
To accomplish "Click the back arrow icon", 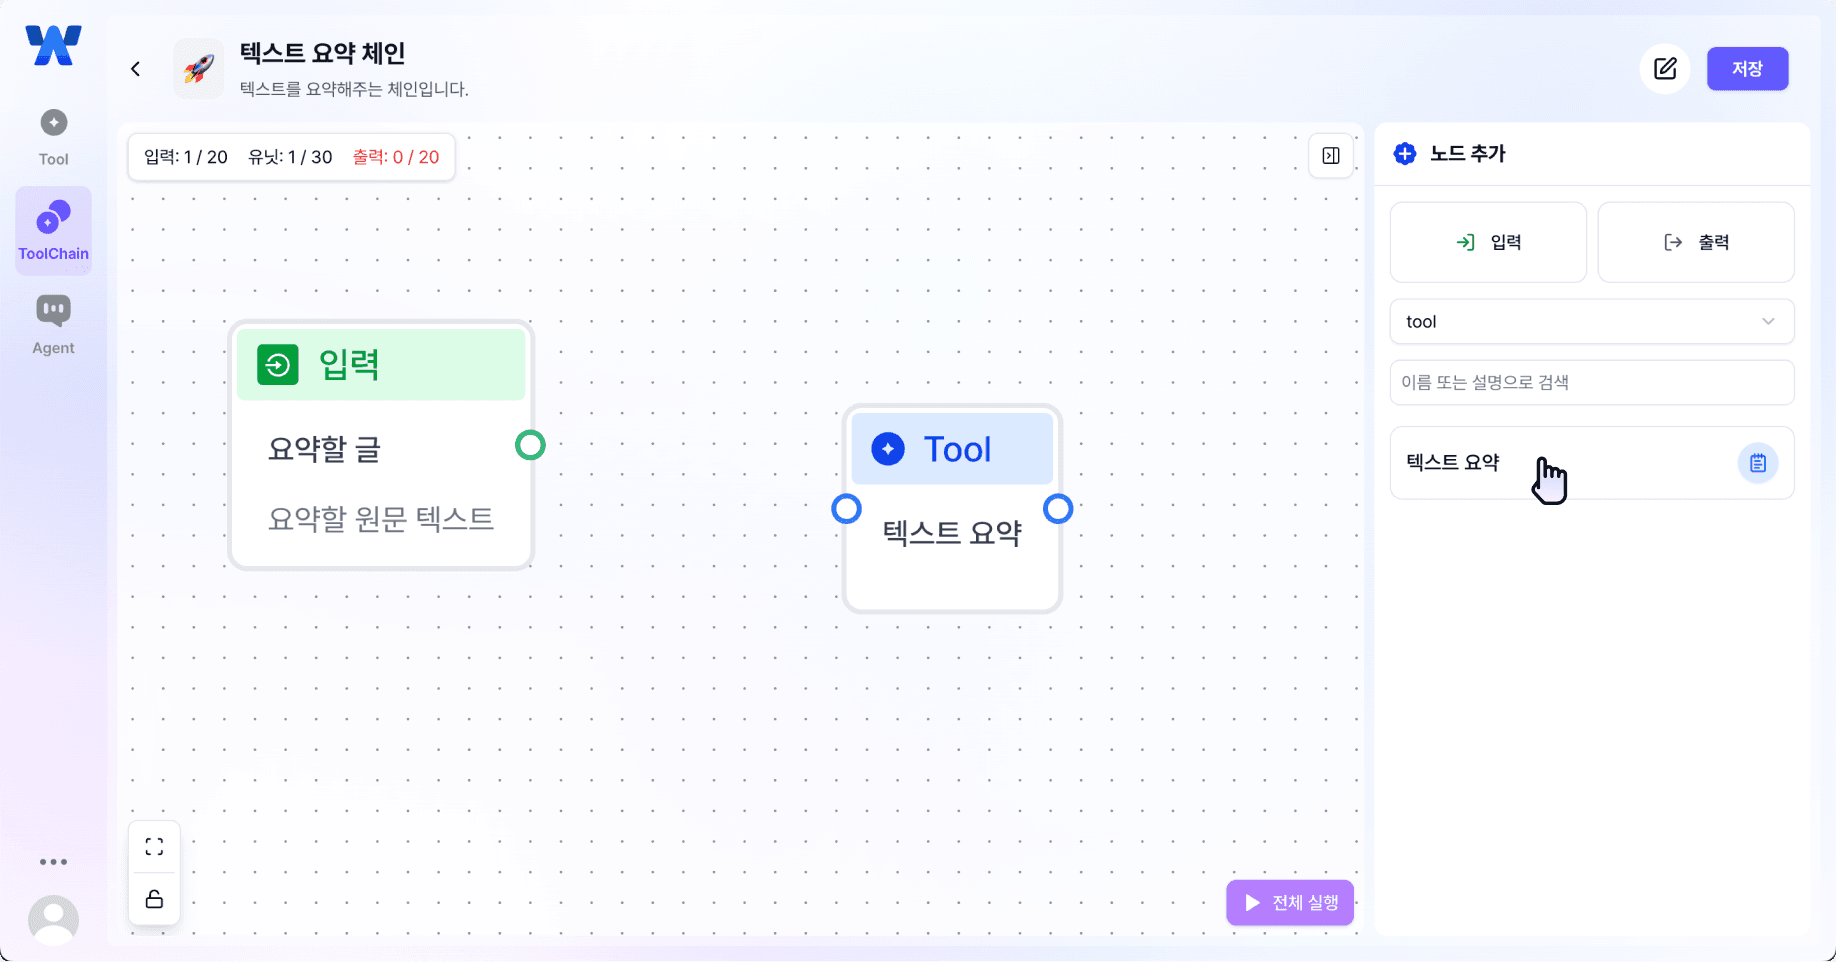I will [x=136, y=69].
